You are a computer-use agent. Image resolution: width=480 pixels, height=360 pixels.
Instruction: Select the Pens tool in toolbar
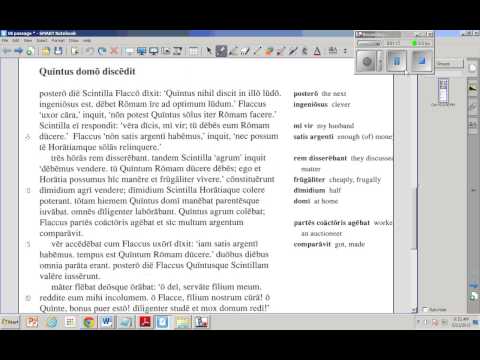pos(221,51)
